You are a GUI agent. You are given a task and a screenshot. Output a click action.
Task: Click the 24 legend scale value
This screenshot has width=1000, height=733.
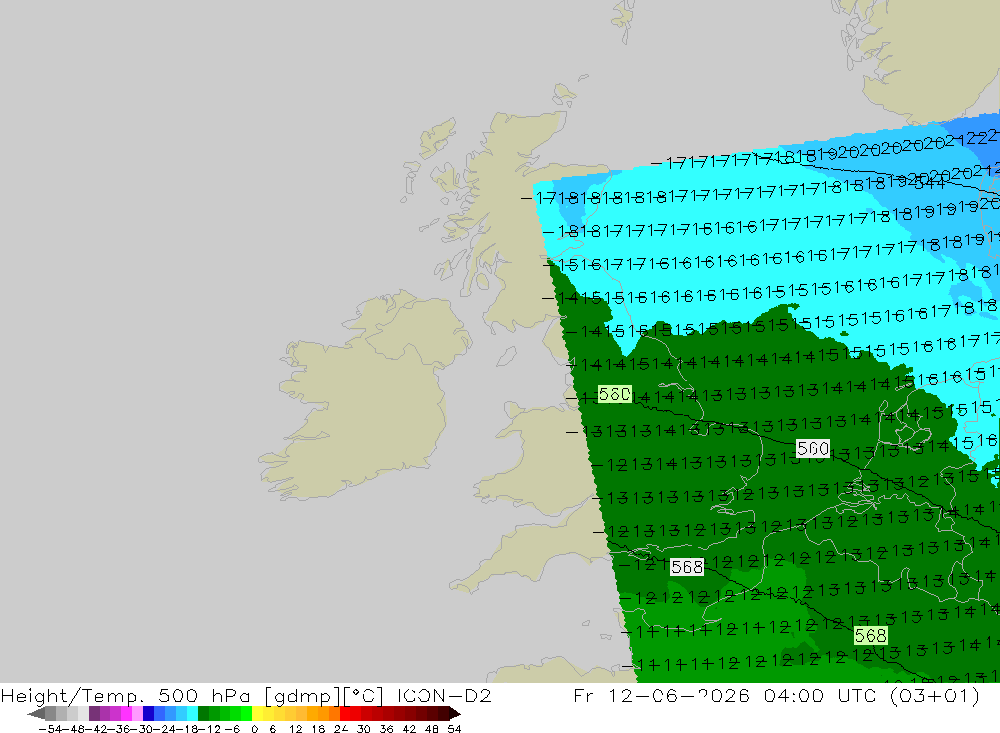coord(341,729)
